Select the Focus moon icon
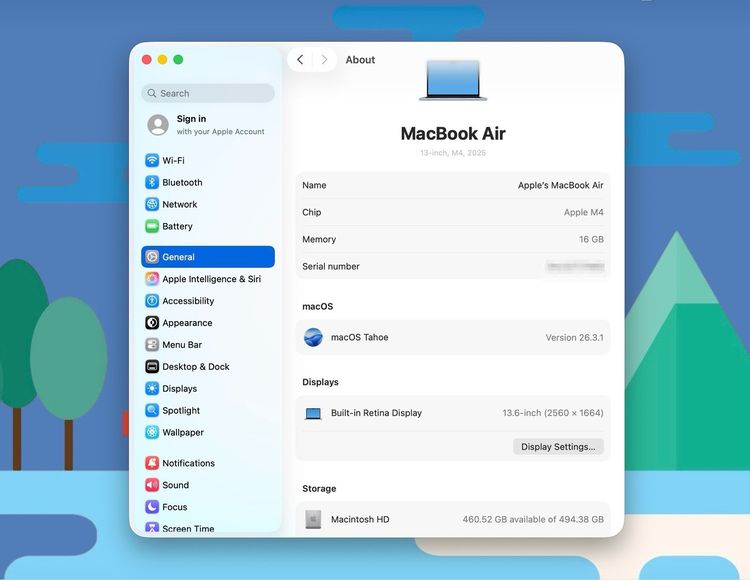Screen dimensions: 750x580 [x=152, y=507]
